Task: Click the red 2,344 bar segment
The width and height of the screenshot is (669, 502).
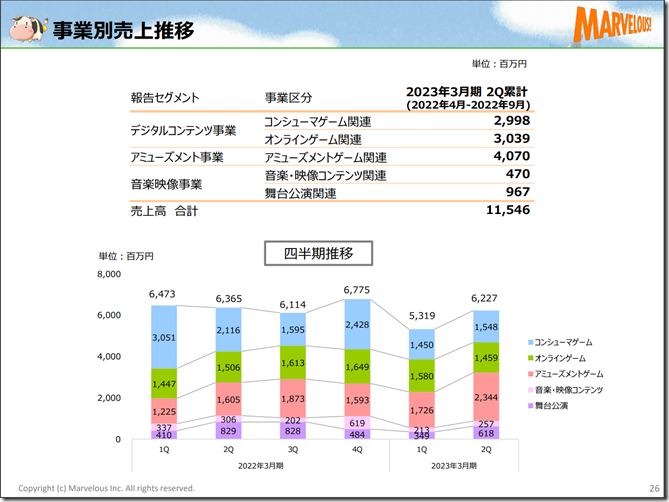Action: point(486,397)
